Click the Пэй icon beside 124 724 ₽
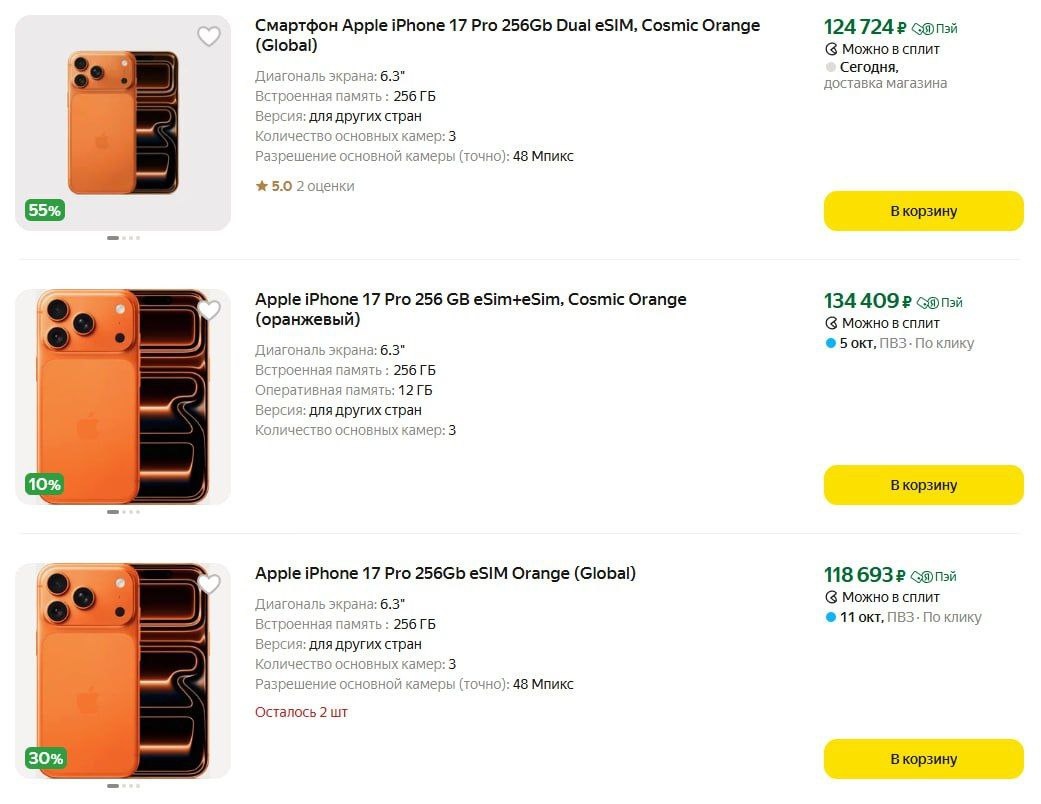The width and height of the screenshot is (1041, 804). [x=923, y=29]
